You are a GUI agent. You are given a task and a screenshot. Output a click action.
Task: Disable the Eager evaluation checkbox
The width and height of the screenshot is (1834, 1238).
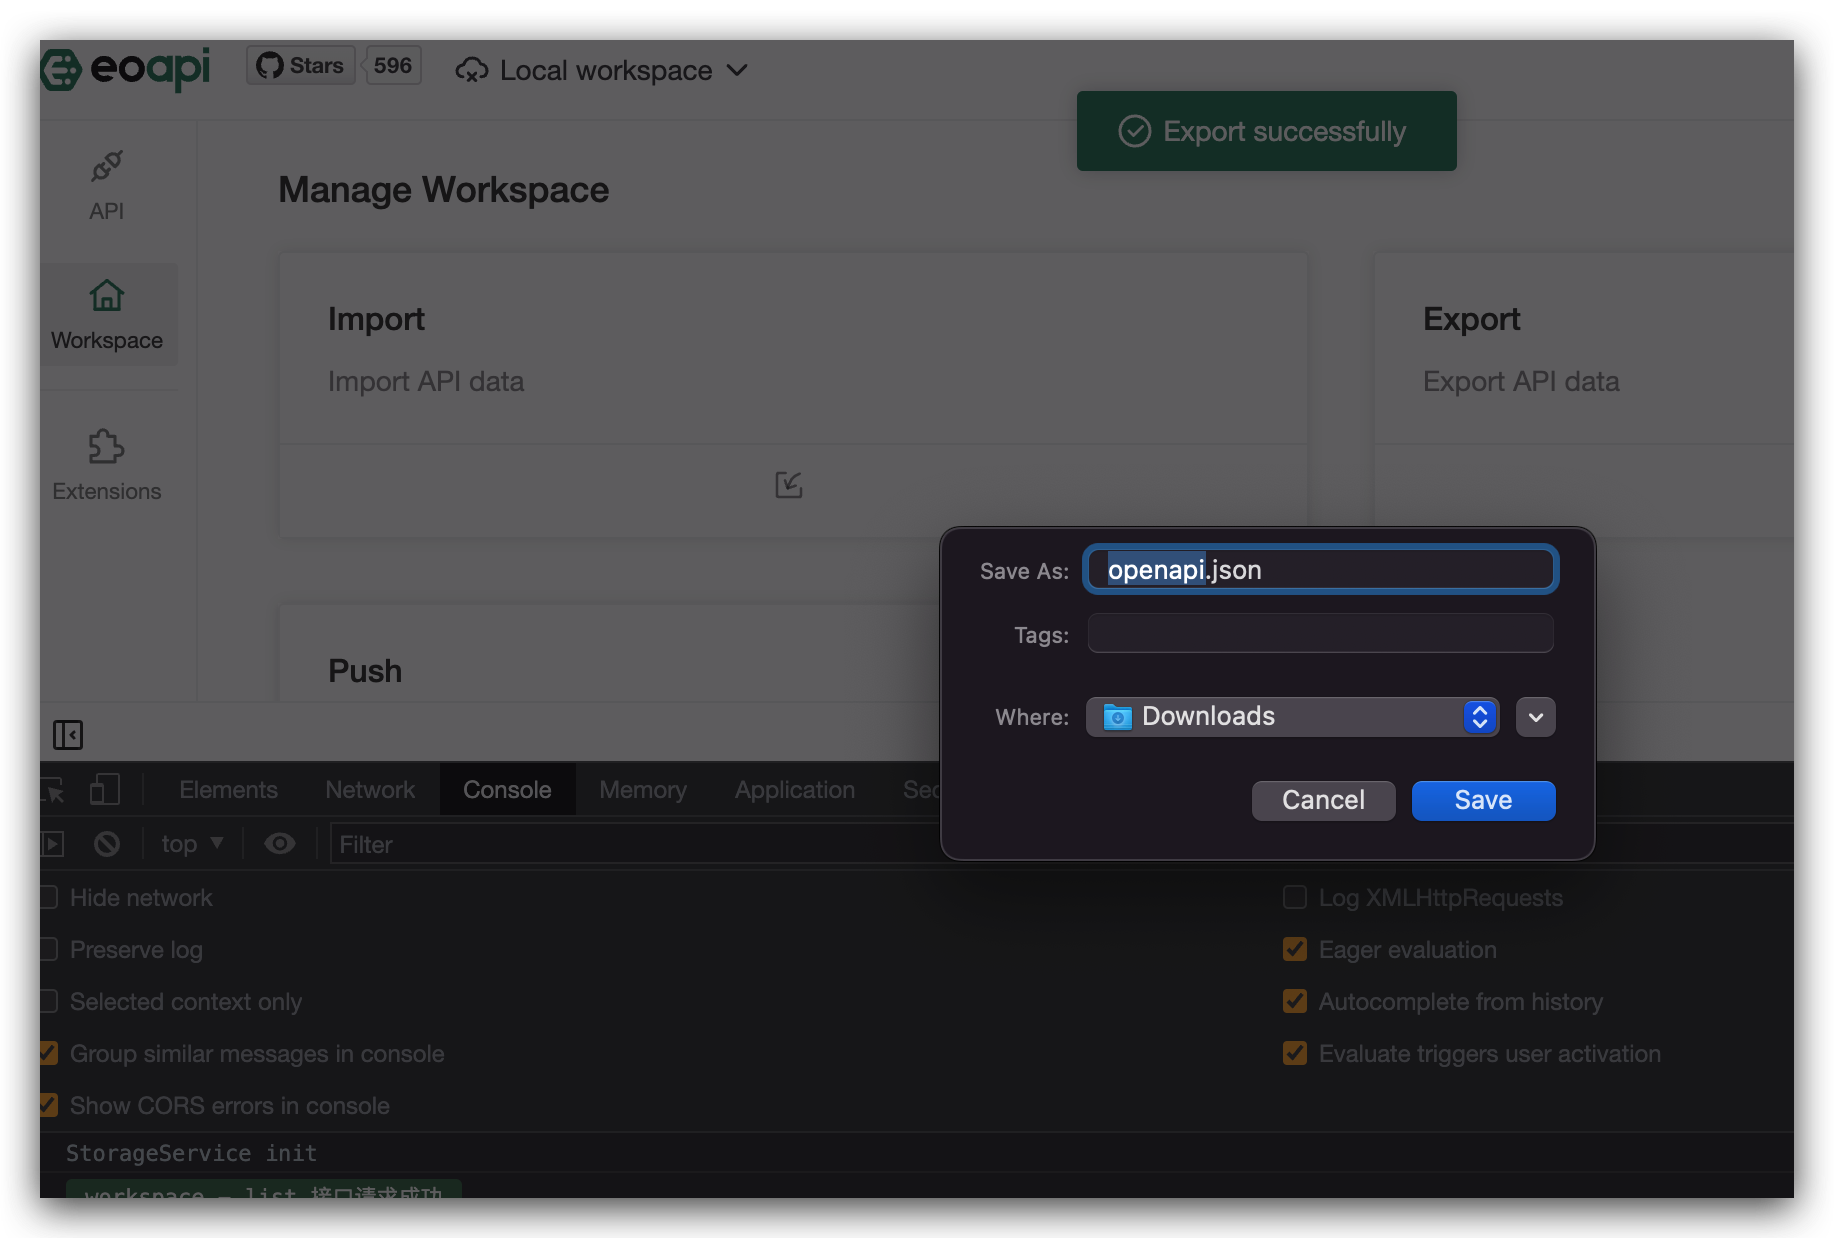point(1295,950)
